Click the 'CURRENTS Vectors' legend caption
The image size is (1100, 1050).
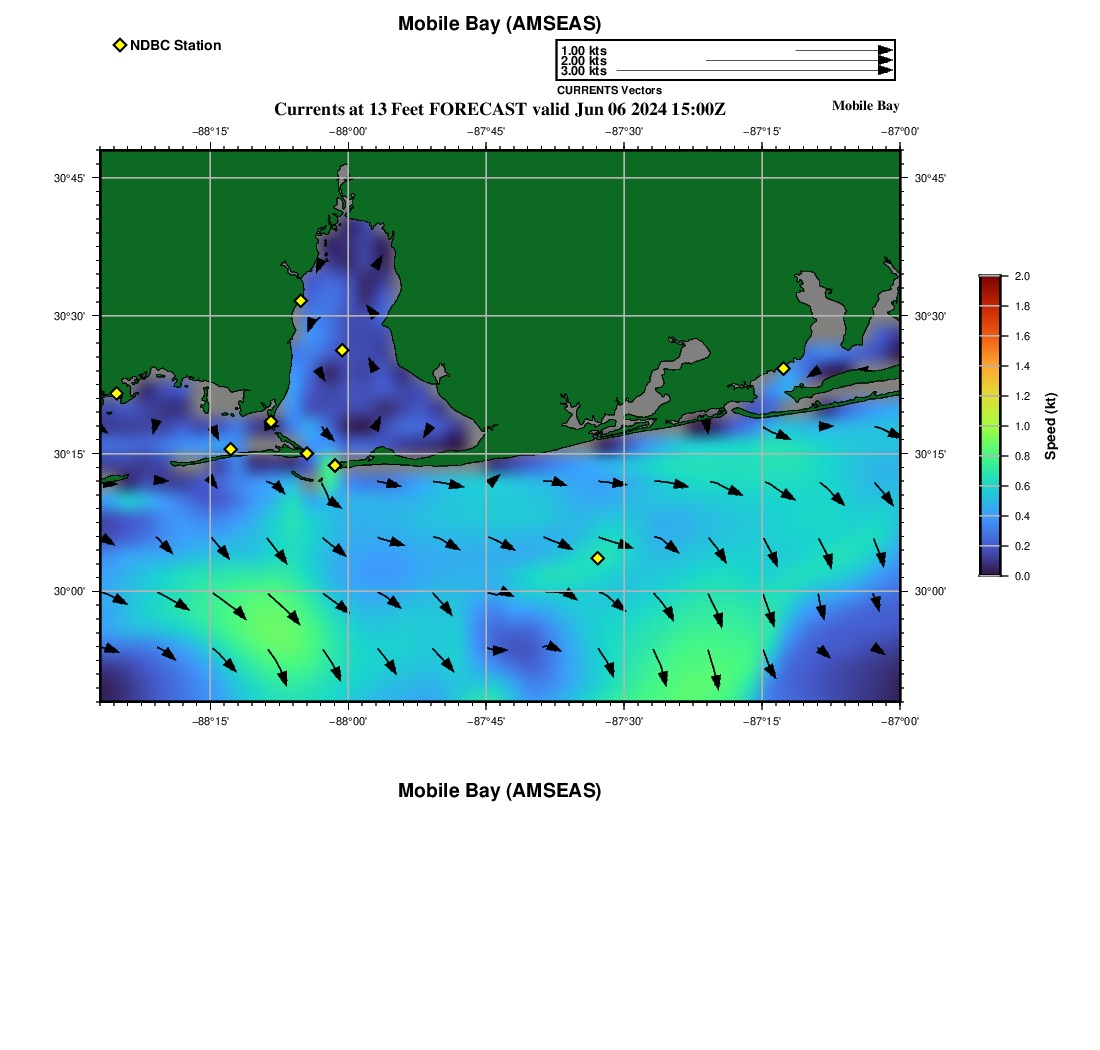609,90
